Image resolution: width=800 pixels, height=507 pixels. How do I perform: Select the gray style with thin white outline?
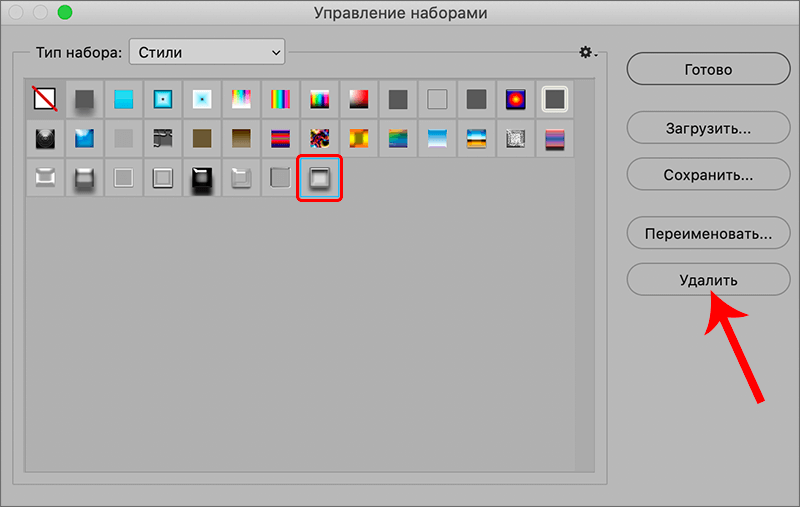point(123,178)
